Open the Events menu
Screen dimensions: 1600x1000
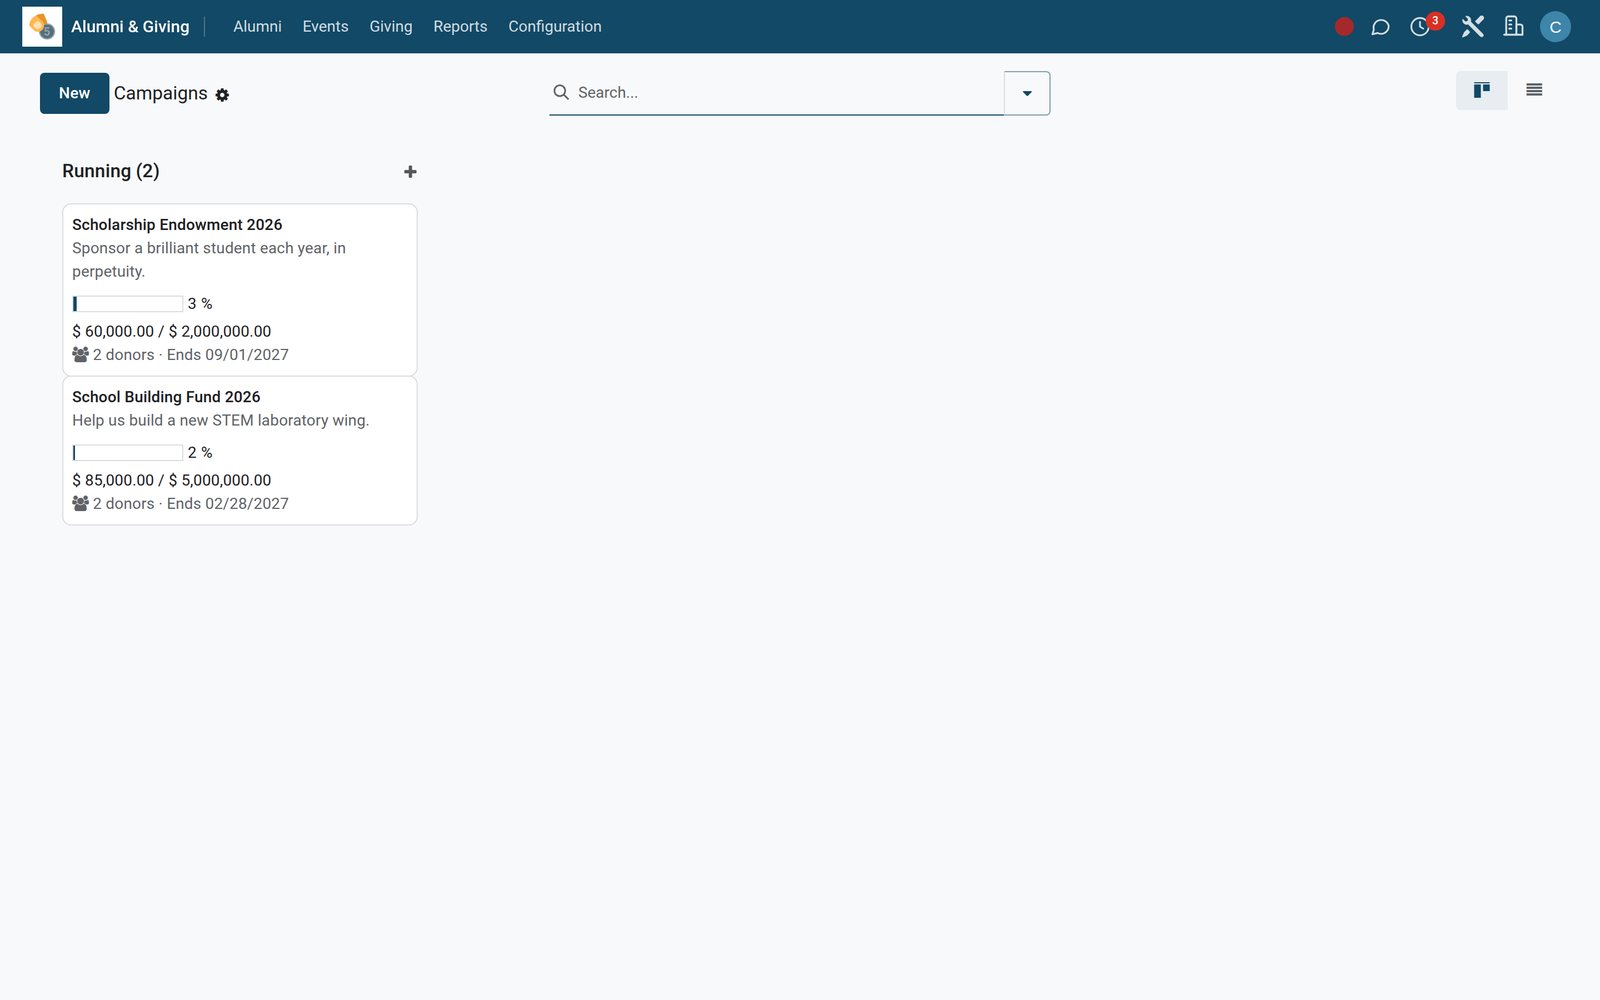click(x=326, y=27)
